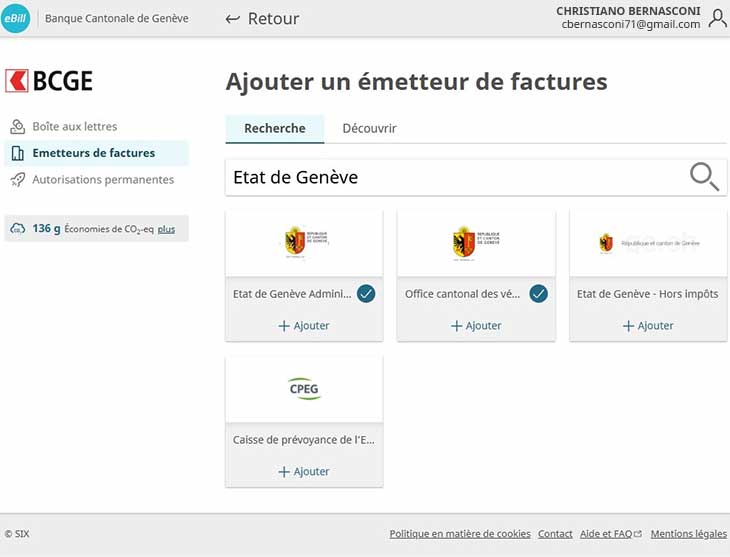
Task: Click the magnifying glass search icon
Action: (x=704, y=177)
